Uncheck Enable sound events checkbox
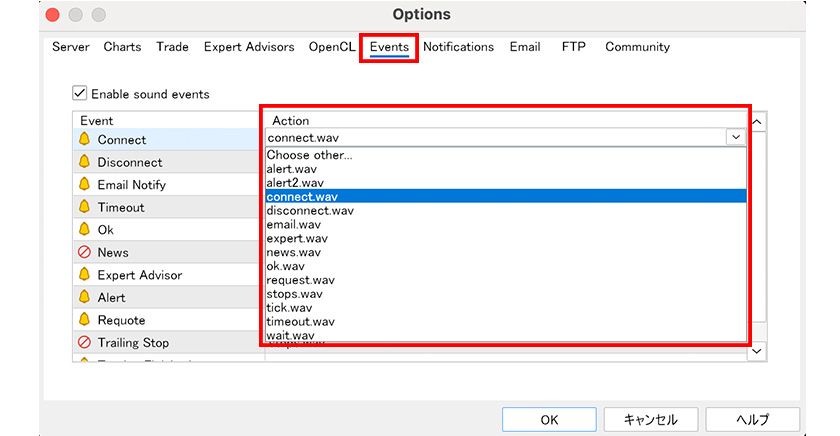 tap(80, 94)
